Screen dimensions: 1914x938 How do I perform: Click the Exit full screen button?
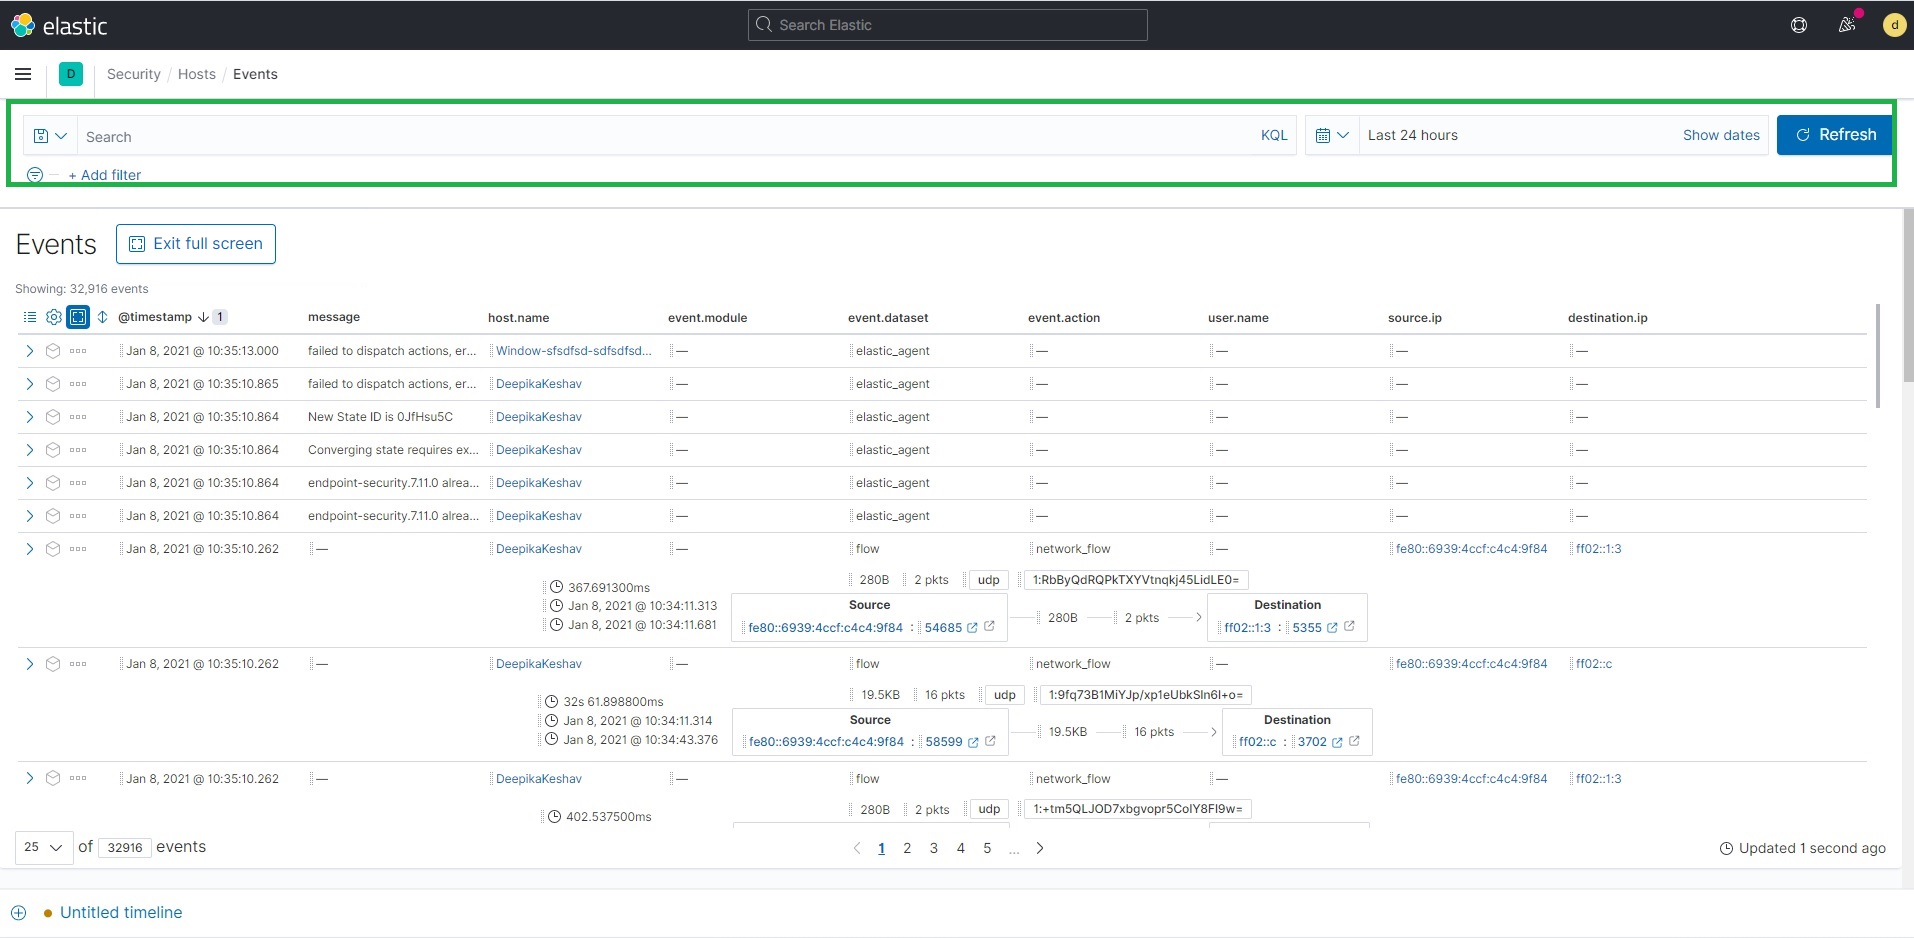pyautogui.click(x=195, y=243)
